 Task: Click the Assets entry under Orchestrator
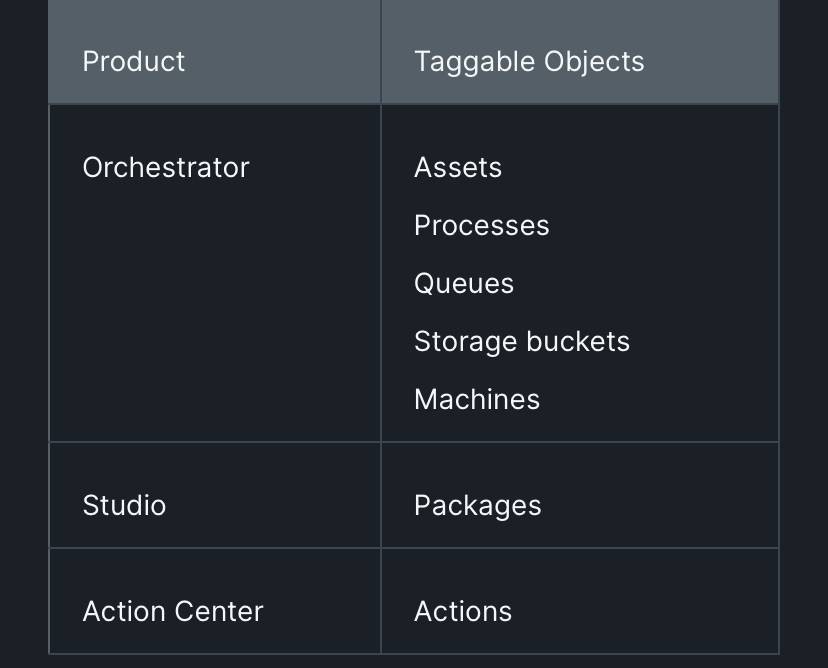pyautogui.click(x=458, y=168)
